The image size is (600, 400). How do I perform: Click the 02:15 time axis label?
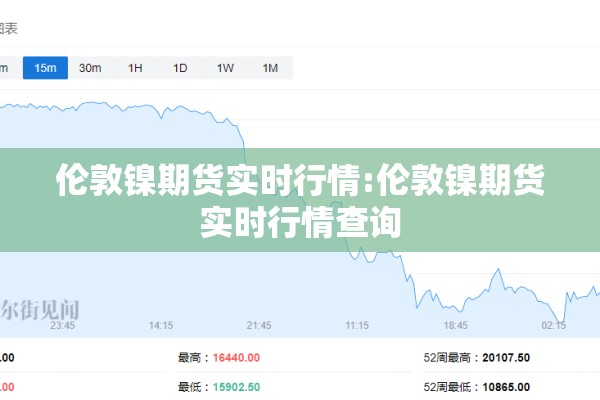(x=553, y=325)
